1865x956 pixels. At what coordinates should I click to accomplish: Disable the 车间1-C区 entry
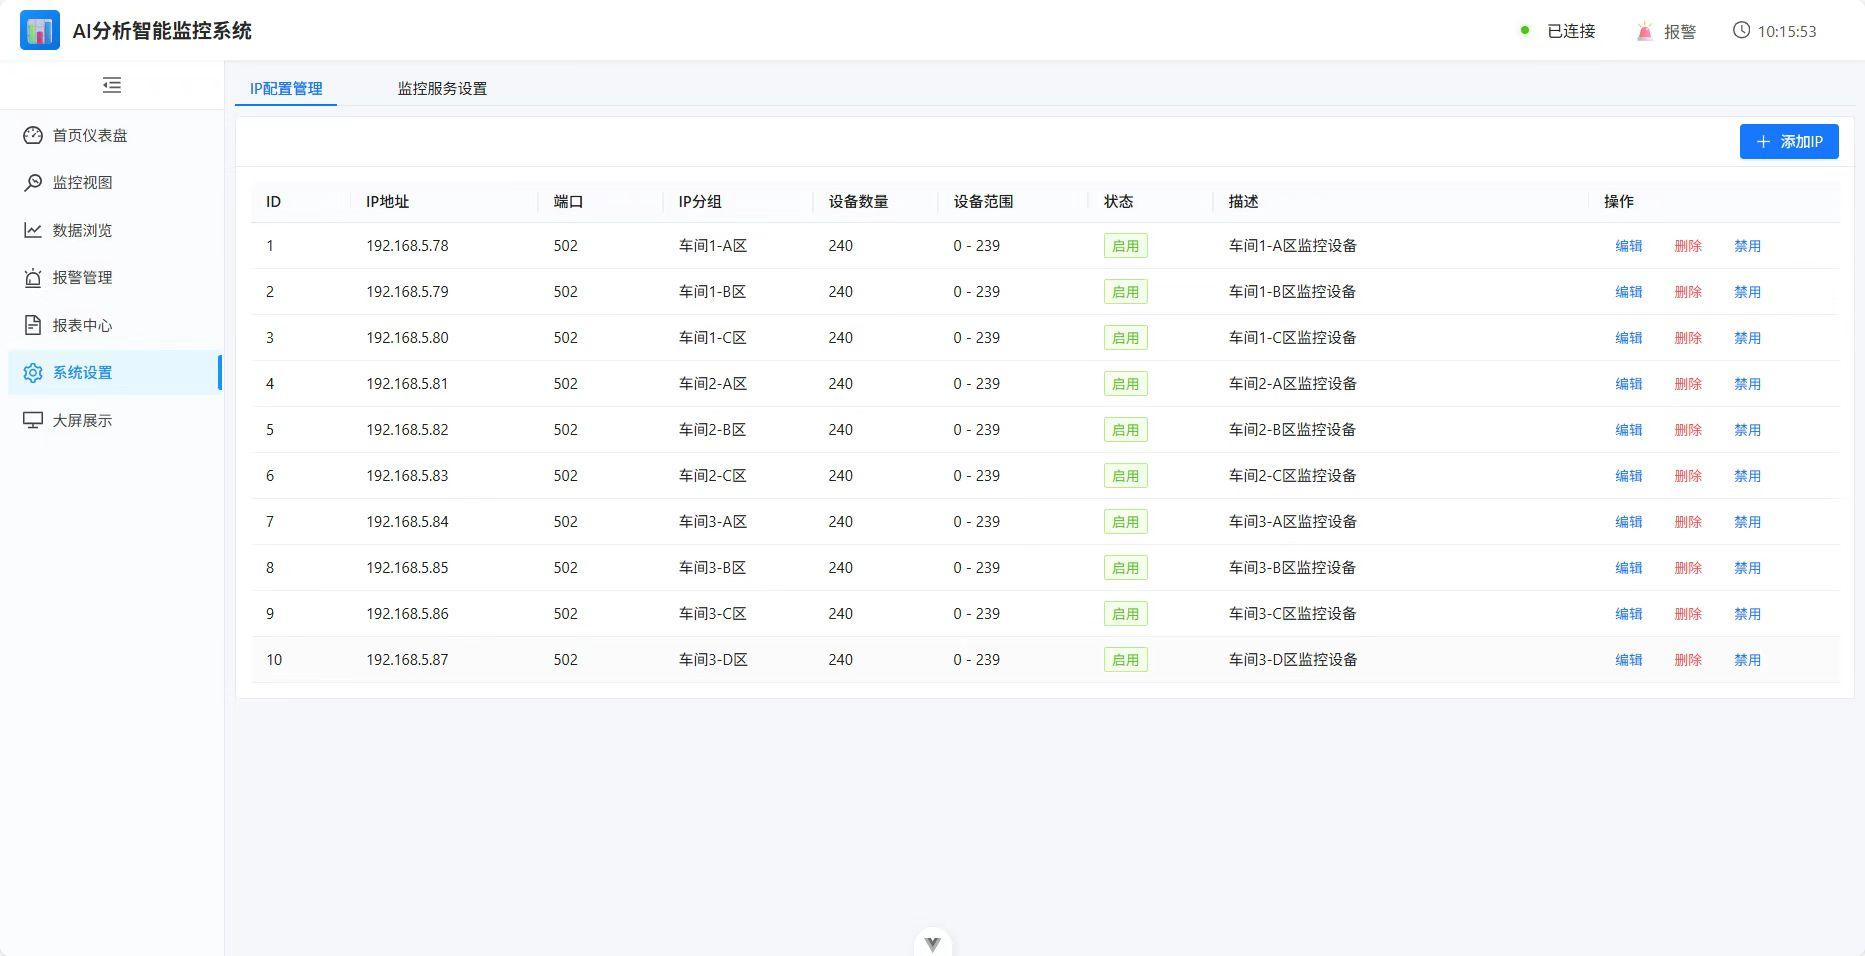pyautogui.click(x=1747, y=338)
